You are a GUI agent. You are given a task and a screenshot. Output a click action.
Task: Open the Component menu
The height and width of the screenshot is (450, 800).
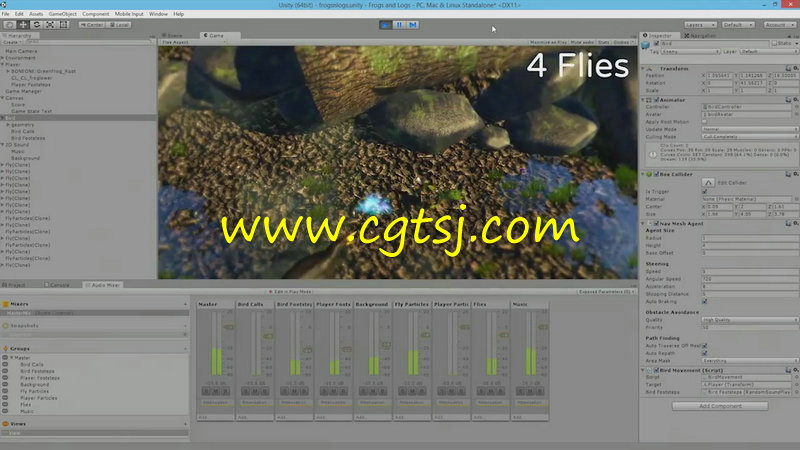(x=95, y=14)
